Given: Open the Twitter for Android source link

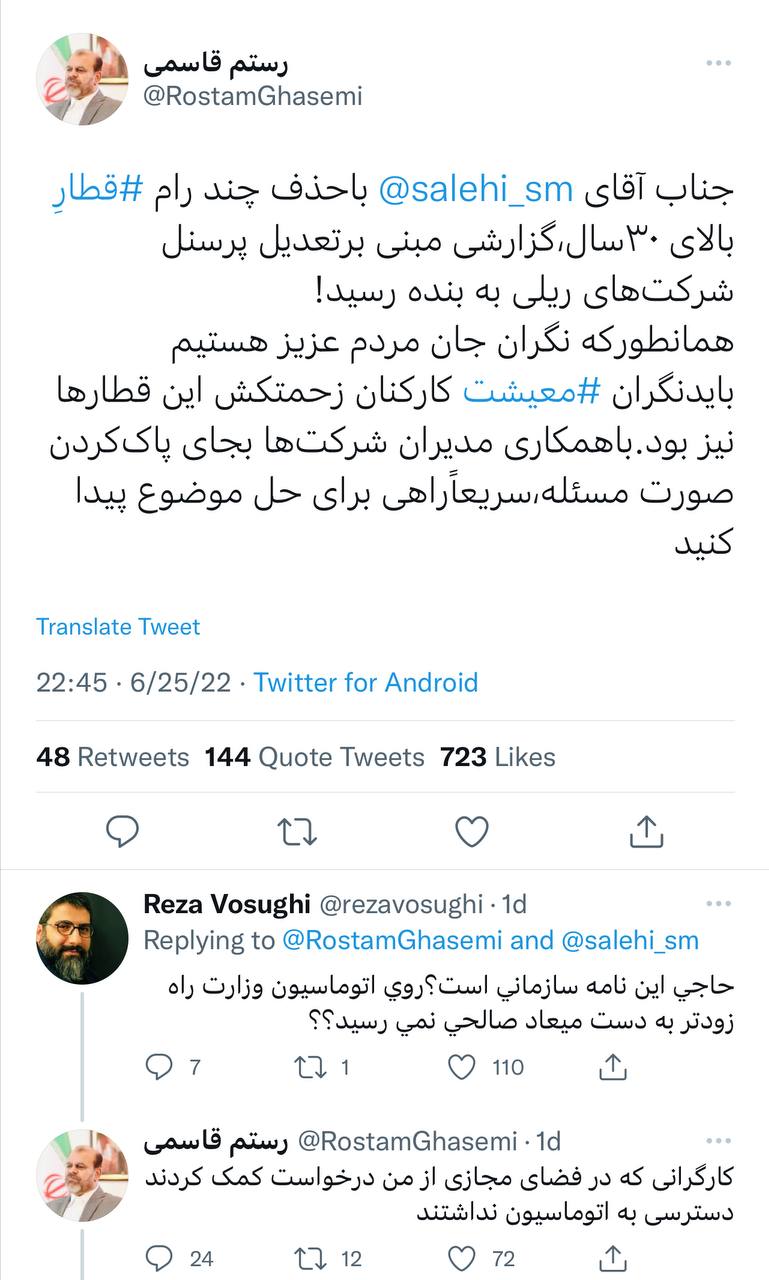Looking at the screenshot, I should [x=366, y=683].
